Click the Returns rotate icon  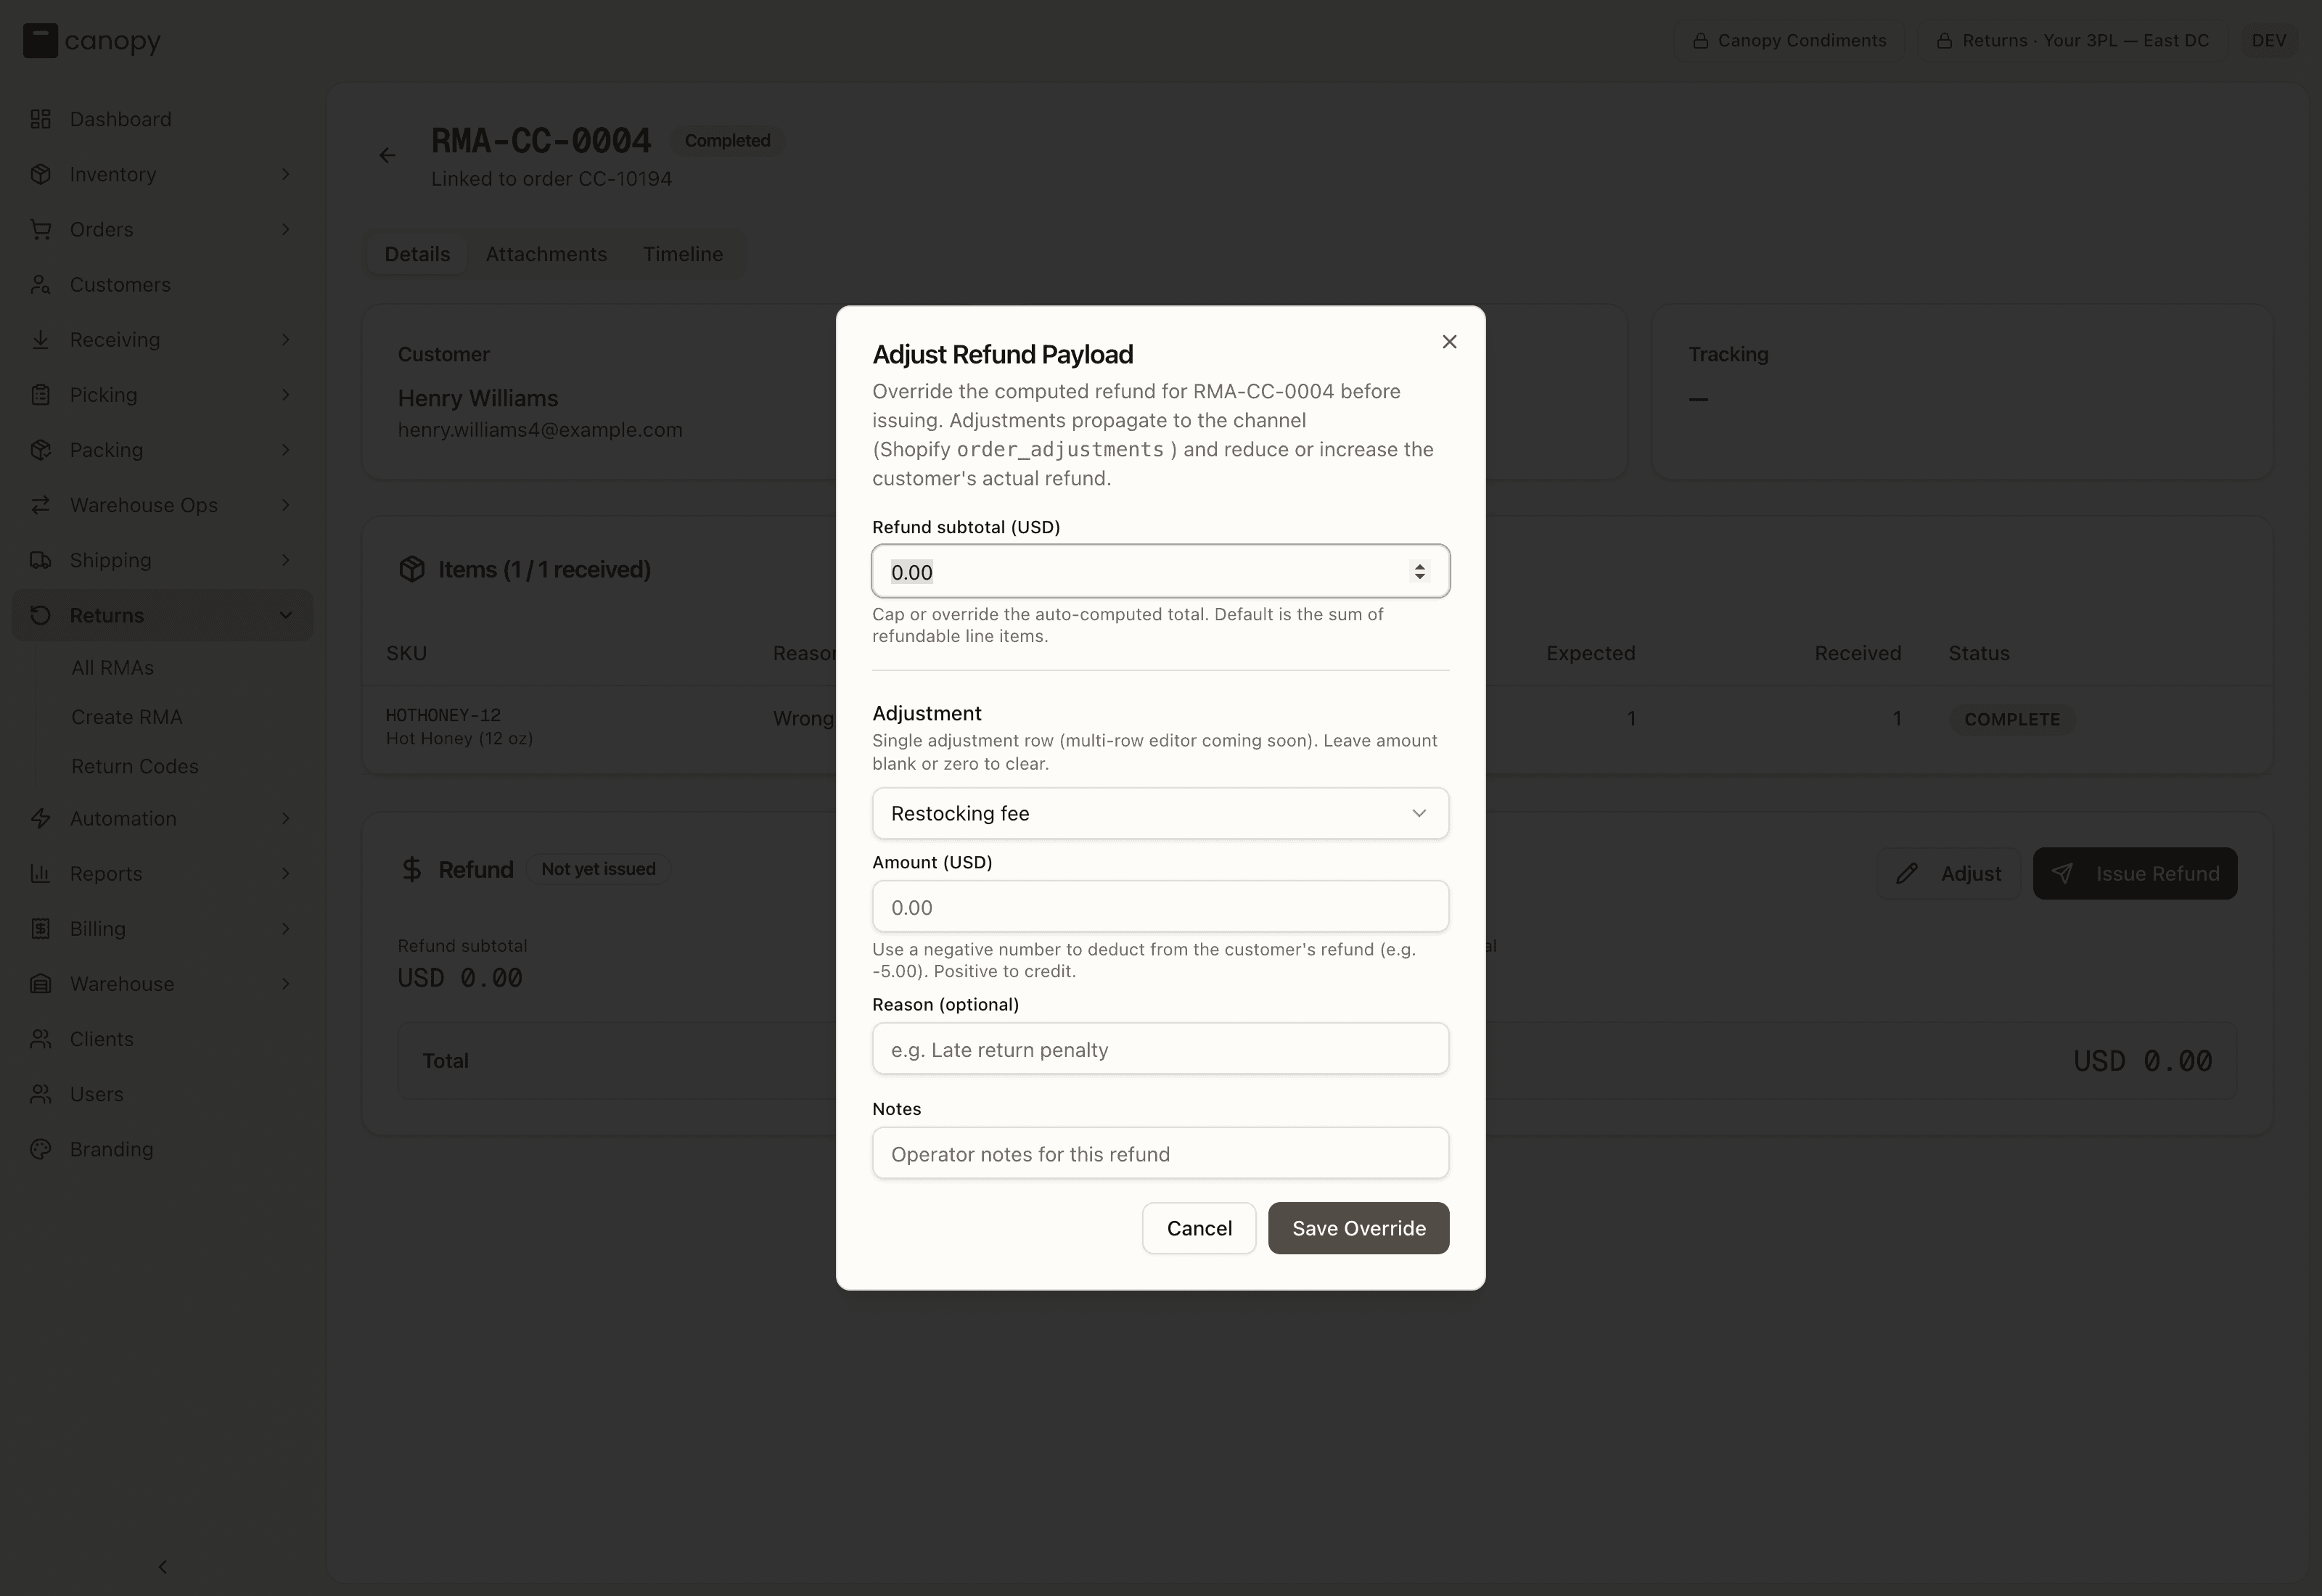pyautogui.click(x=41, y=615)
